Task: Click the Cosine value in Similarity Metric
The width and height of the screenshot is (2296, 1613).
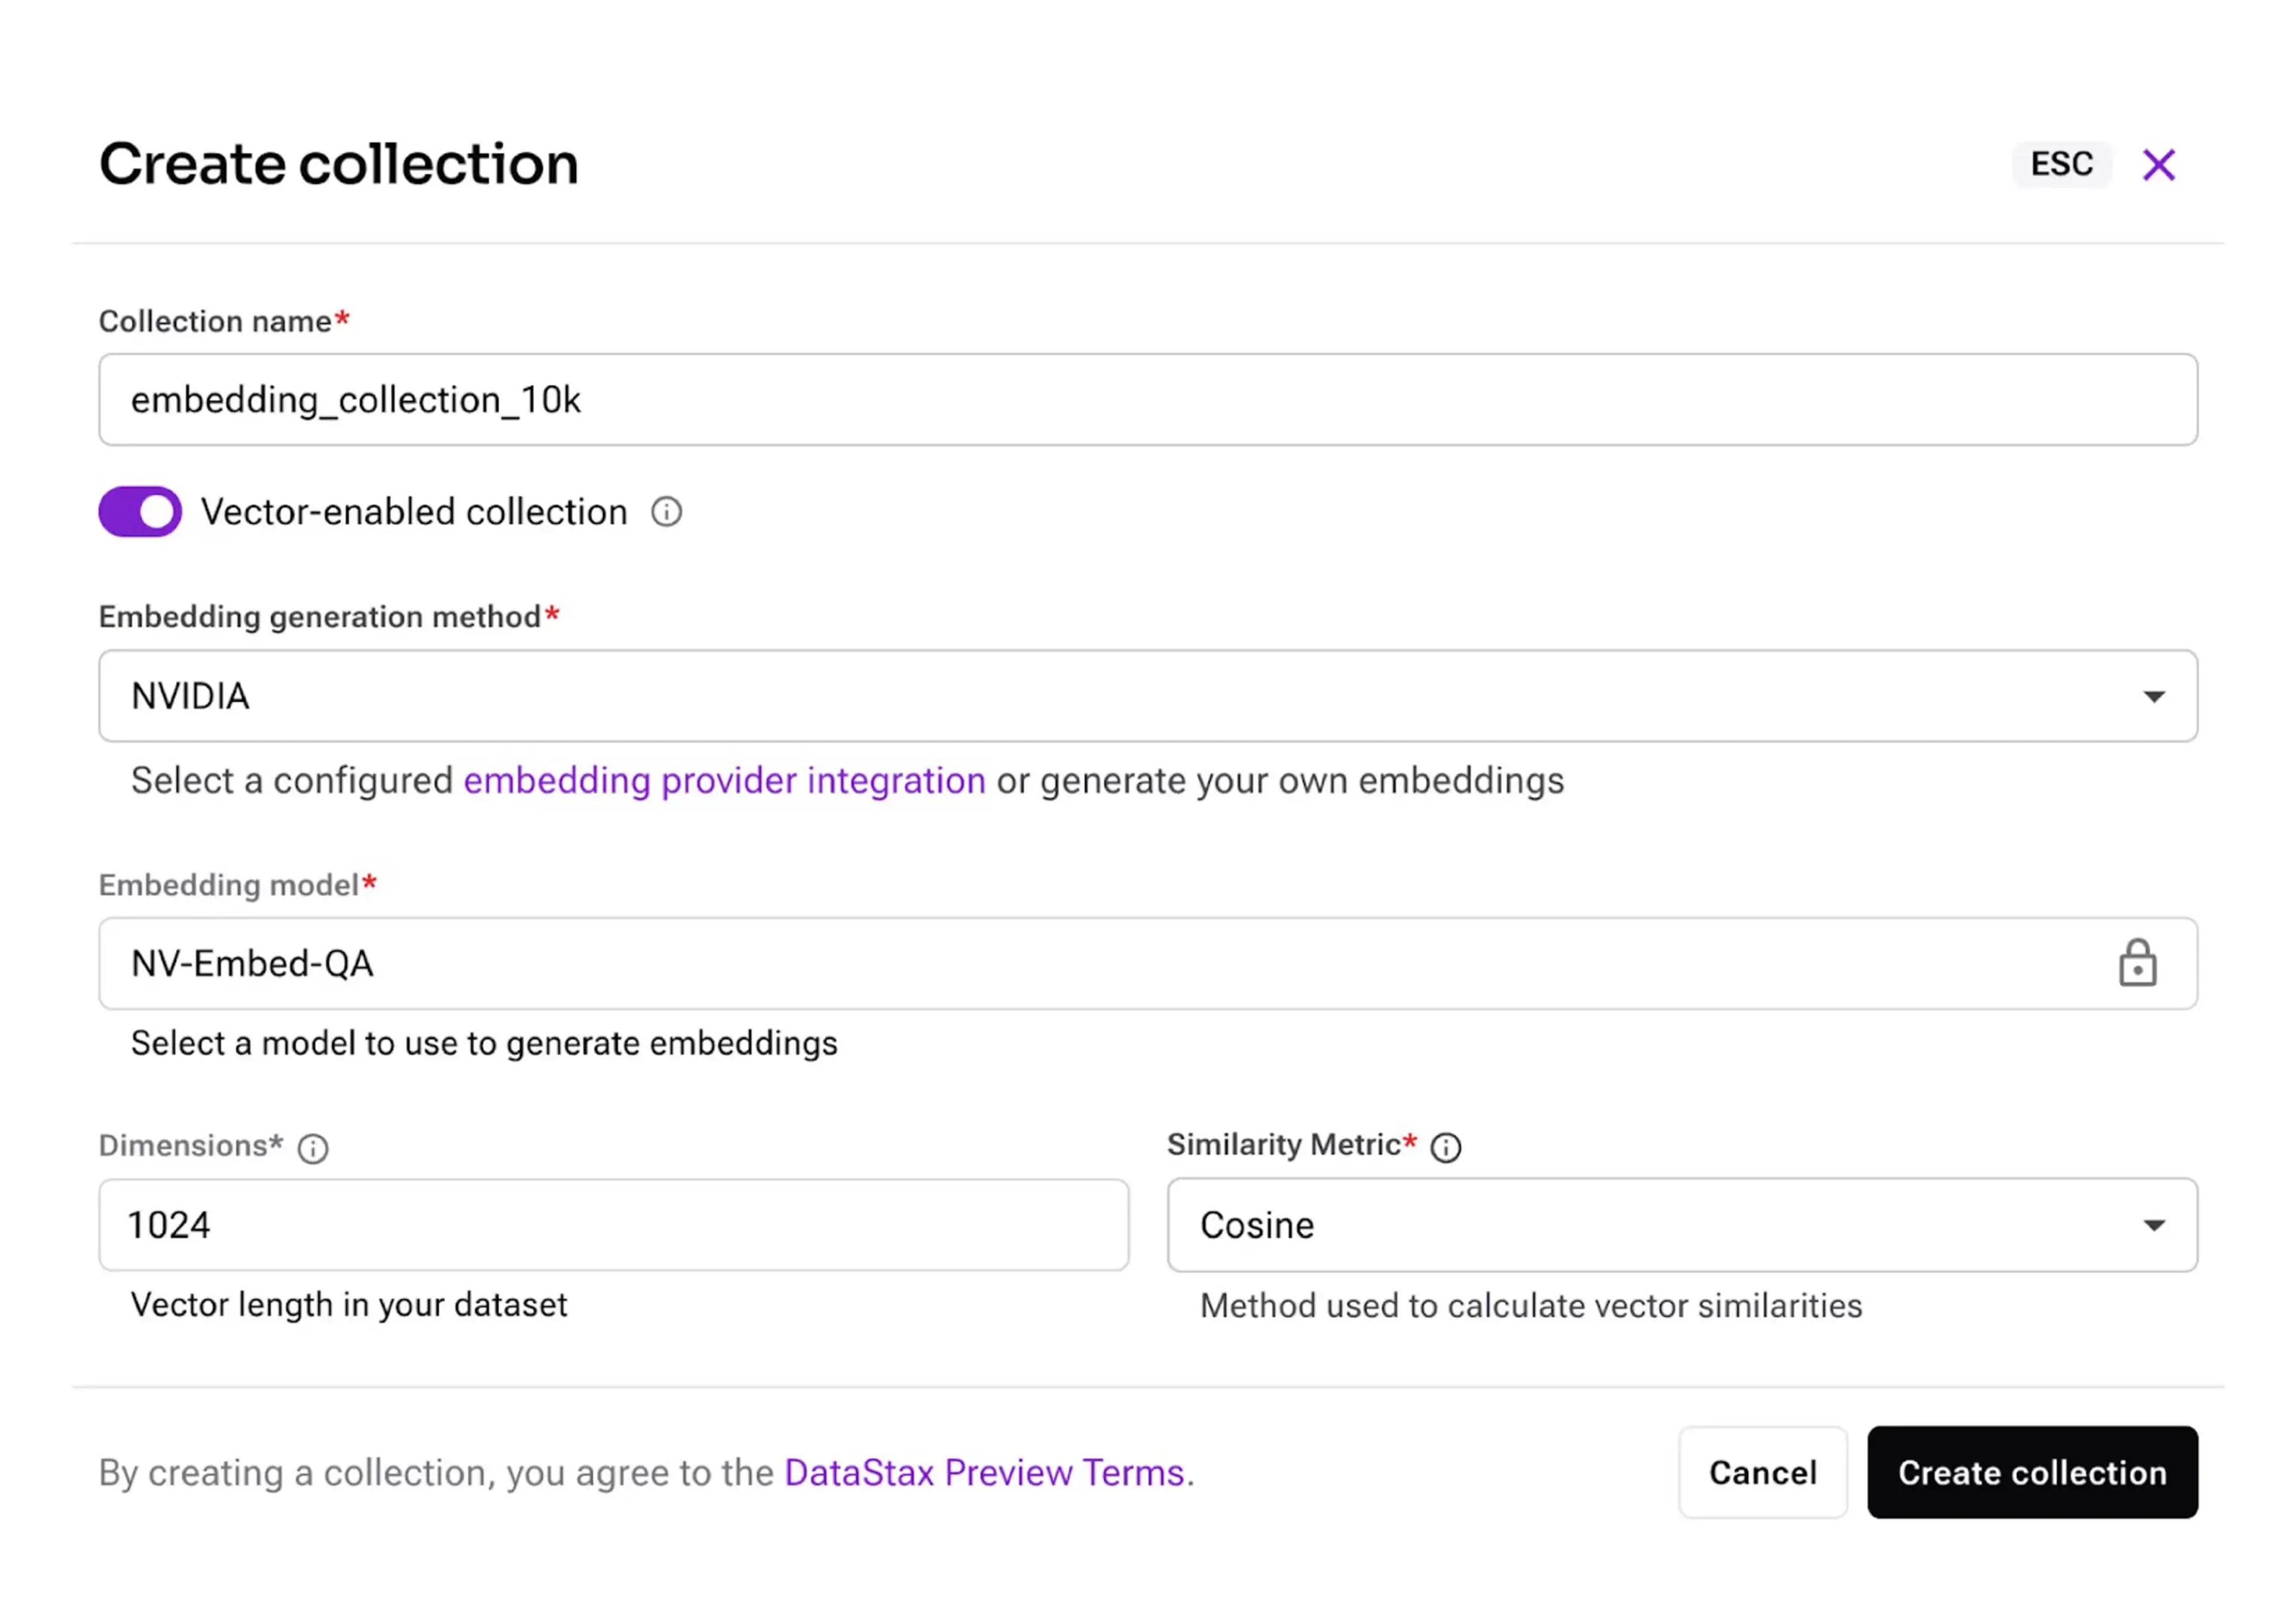Action: tap(1256, 1225)
